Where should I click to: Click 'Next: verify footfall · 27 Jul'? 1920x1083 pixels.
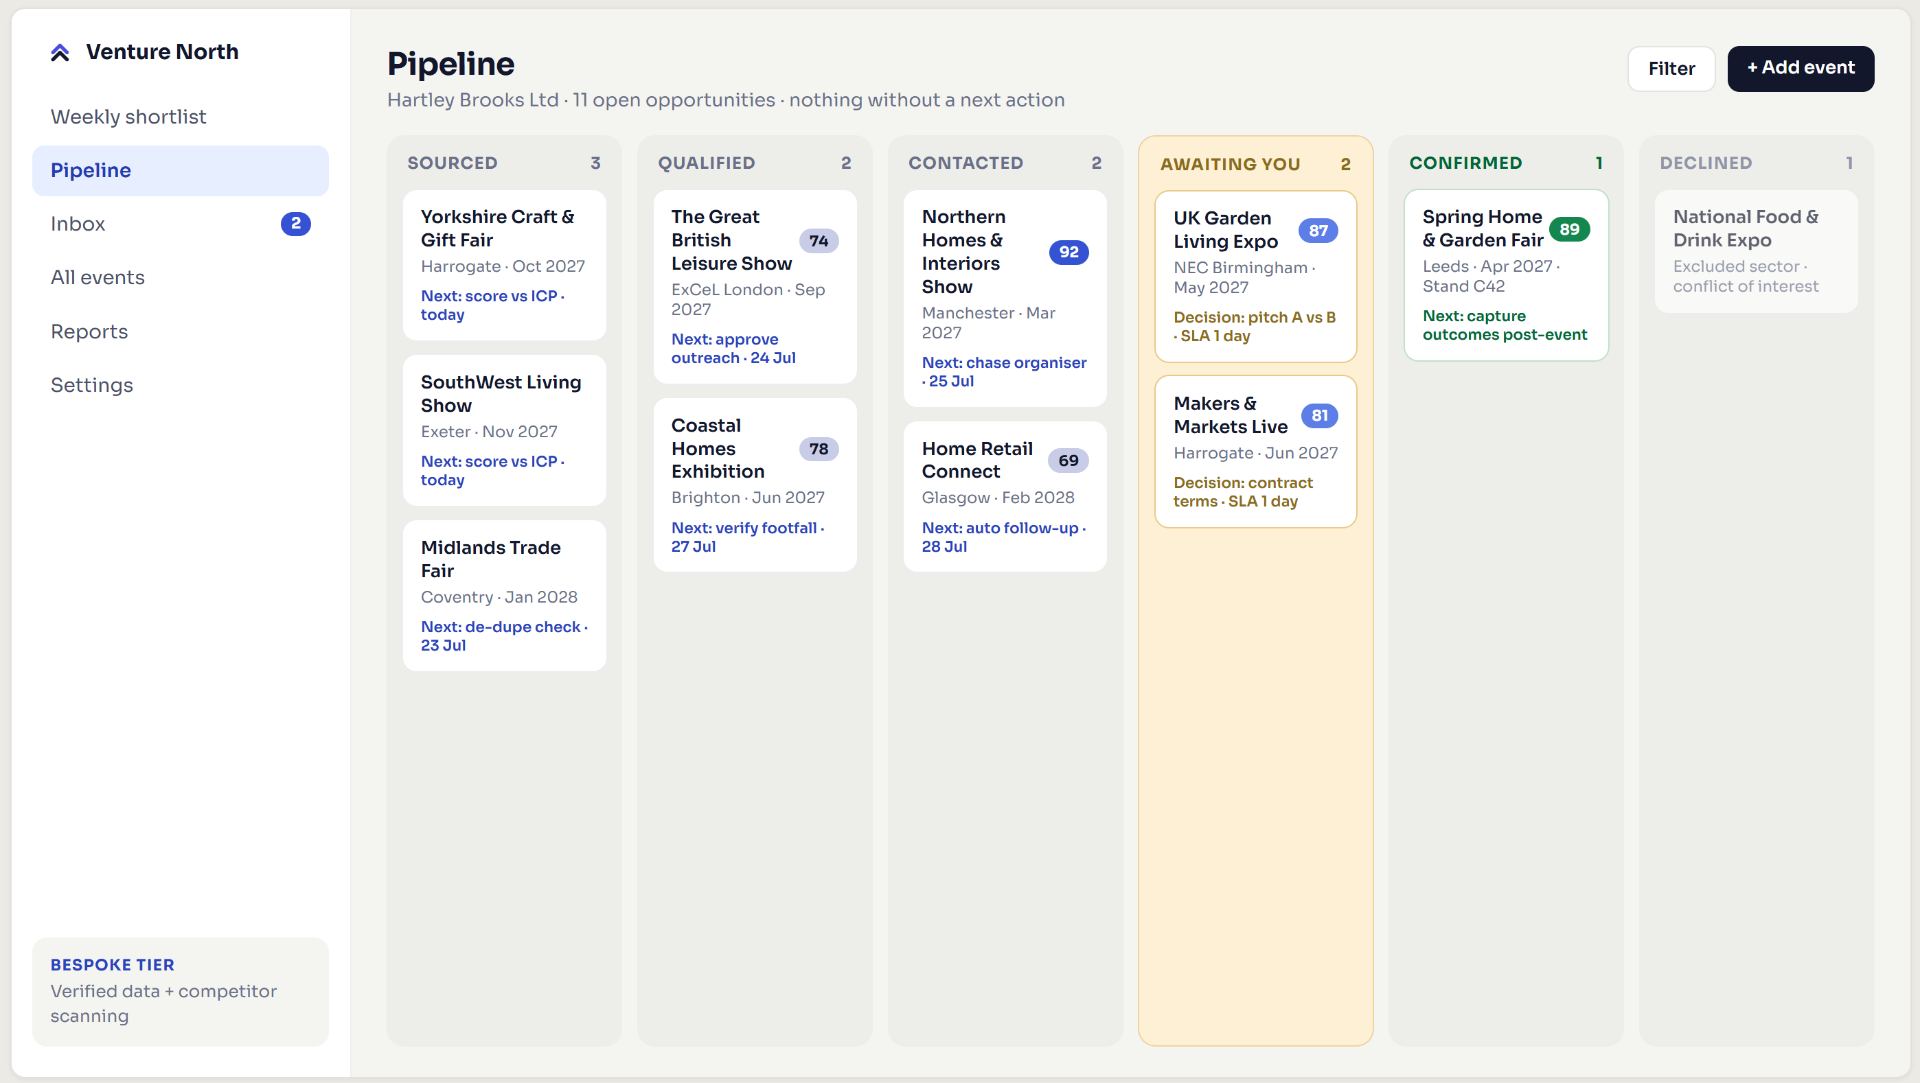pyautogui.click(x=748, y=537)
